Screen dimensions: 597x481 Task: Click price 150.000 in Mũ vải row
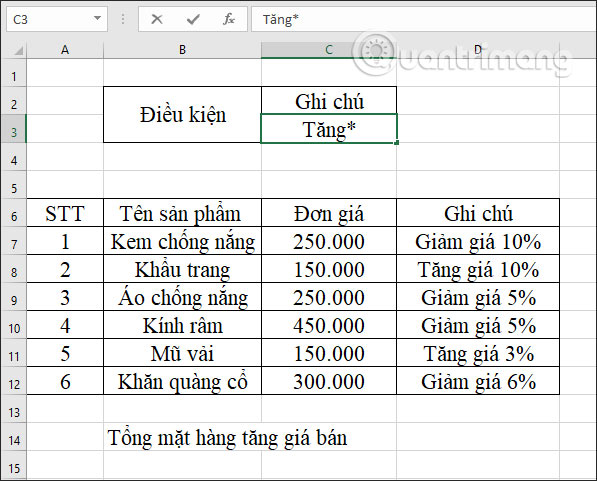click(x=329, y=353)
